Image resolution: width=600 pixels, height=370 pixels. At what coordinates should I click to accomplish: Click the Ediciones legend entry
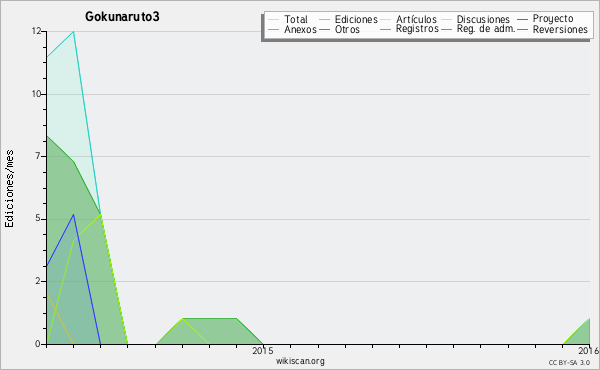[356, 19]
